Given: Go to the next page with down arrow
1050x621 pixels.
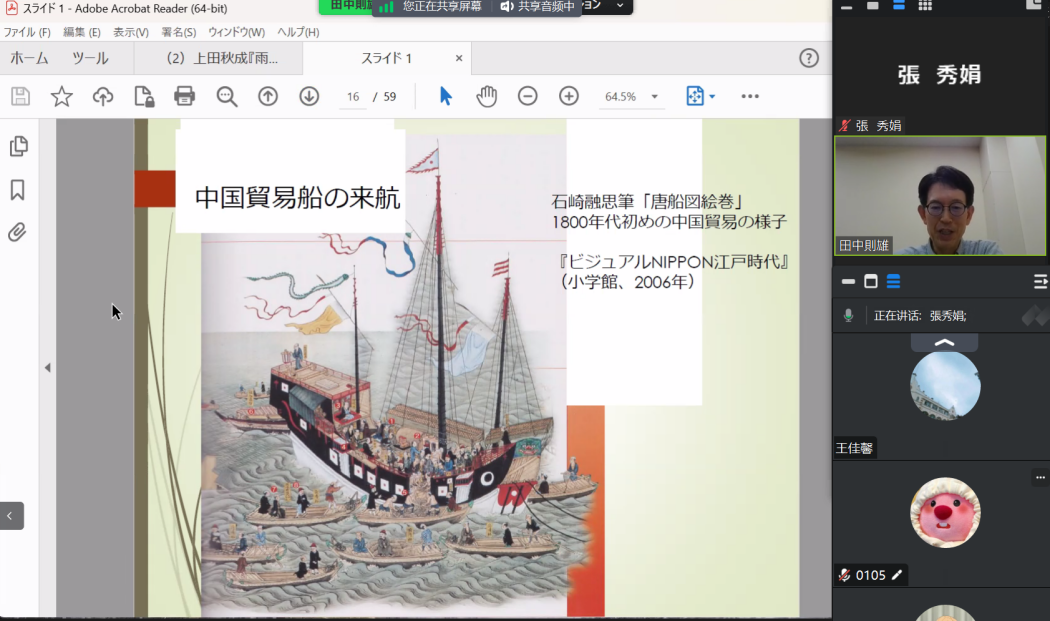Looking at the screenshot, I should tap(309, 96).
